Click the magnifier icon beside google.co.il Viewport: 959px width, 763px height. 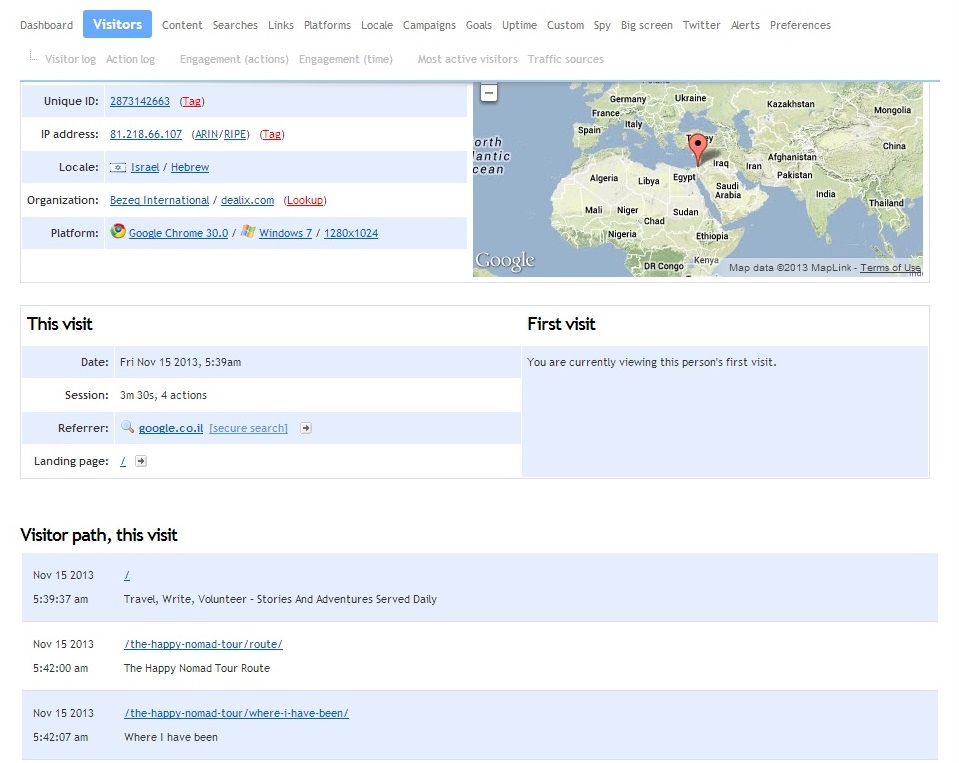pyautogui.click(x=127, y=428)
